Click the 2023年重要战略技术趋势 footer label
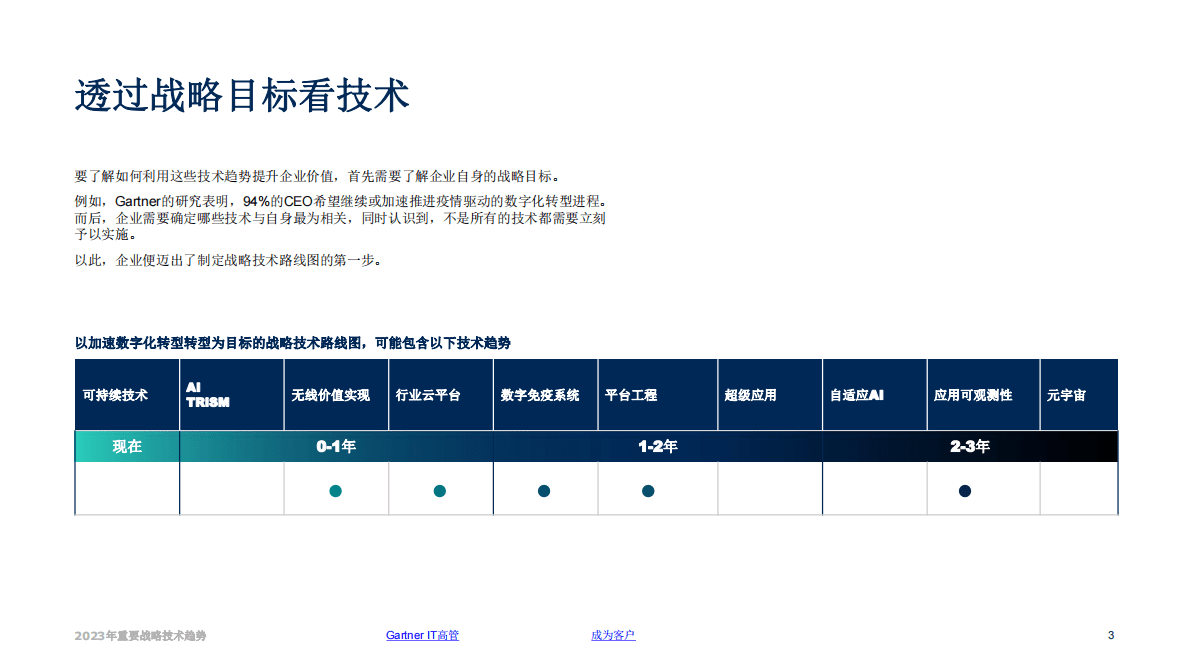The height and width of the screenshot is (669, 1190). click(x=142, y=634)
